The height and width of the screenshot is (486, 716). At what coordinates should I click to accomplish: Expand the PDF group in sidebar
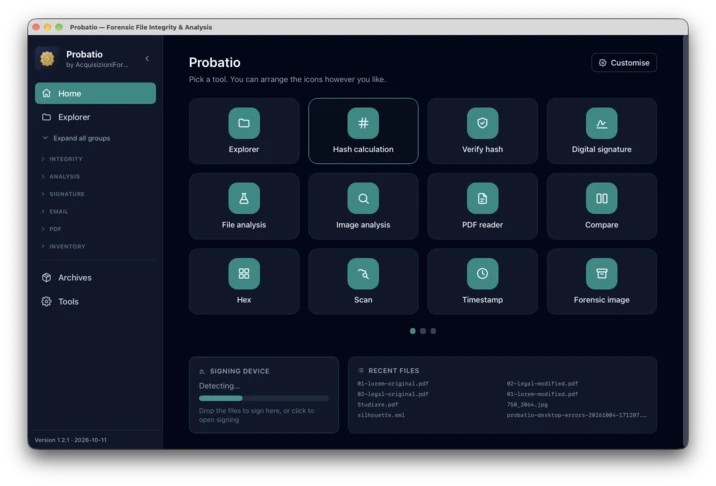click(x=51, y=229)
